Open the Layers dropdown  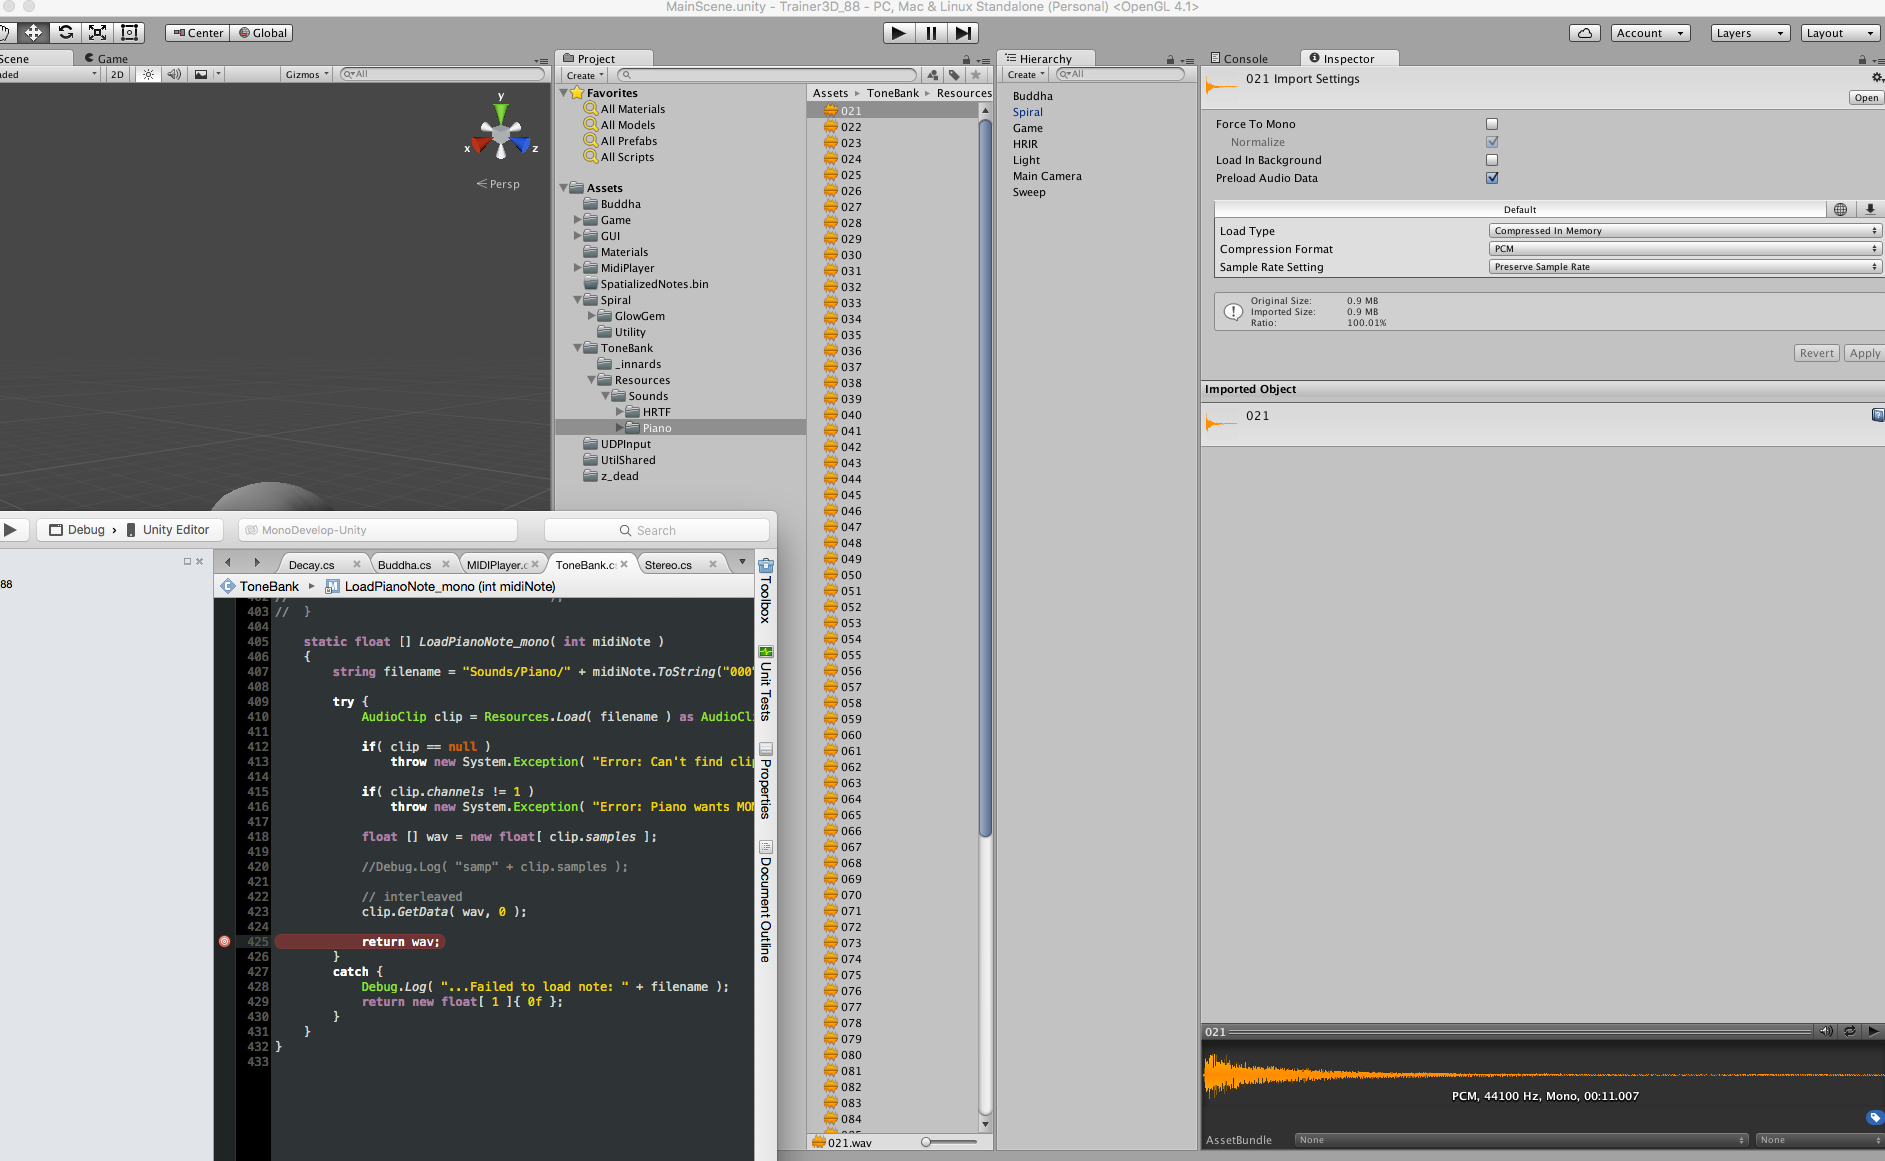tap(1750, 33)
